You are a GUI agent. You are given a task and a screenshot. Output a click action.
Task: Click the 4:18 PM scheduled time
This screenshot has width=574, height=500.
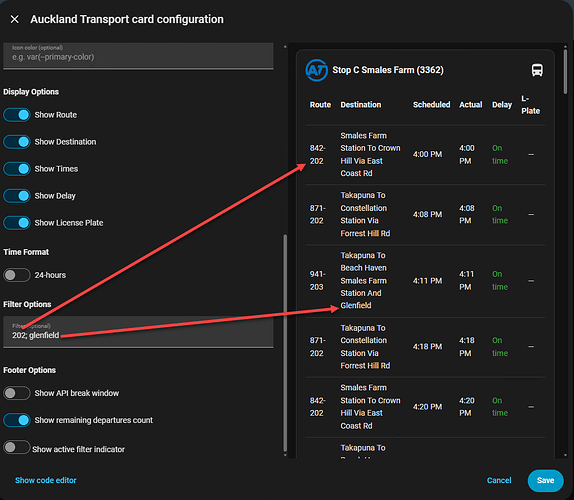428,347
